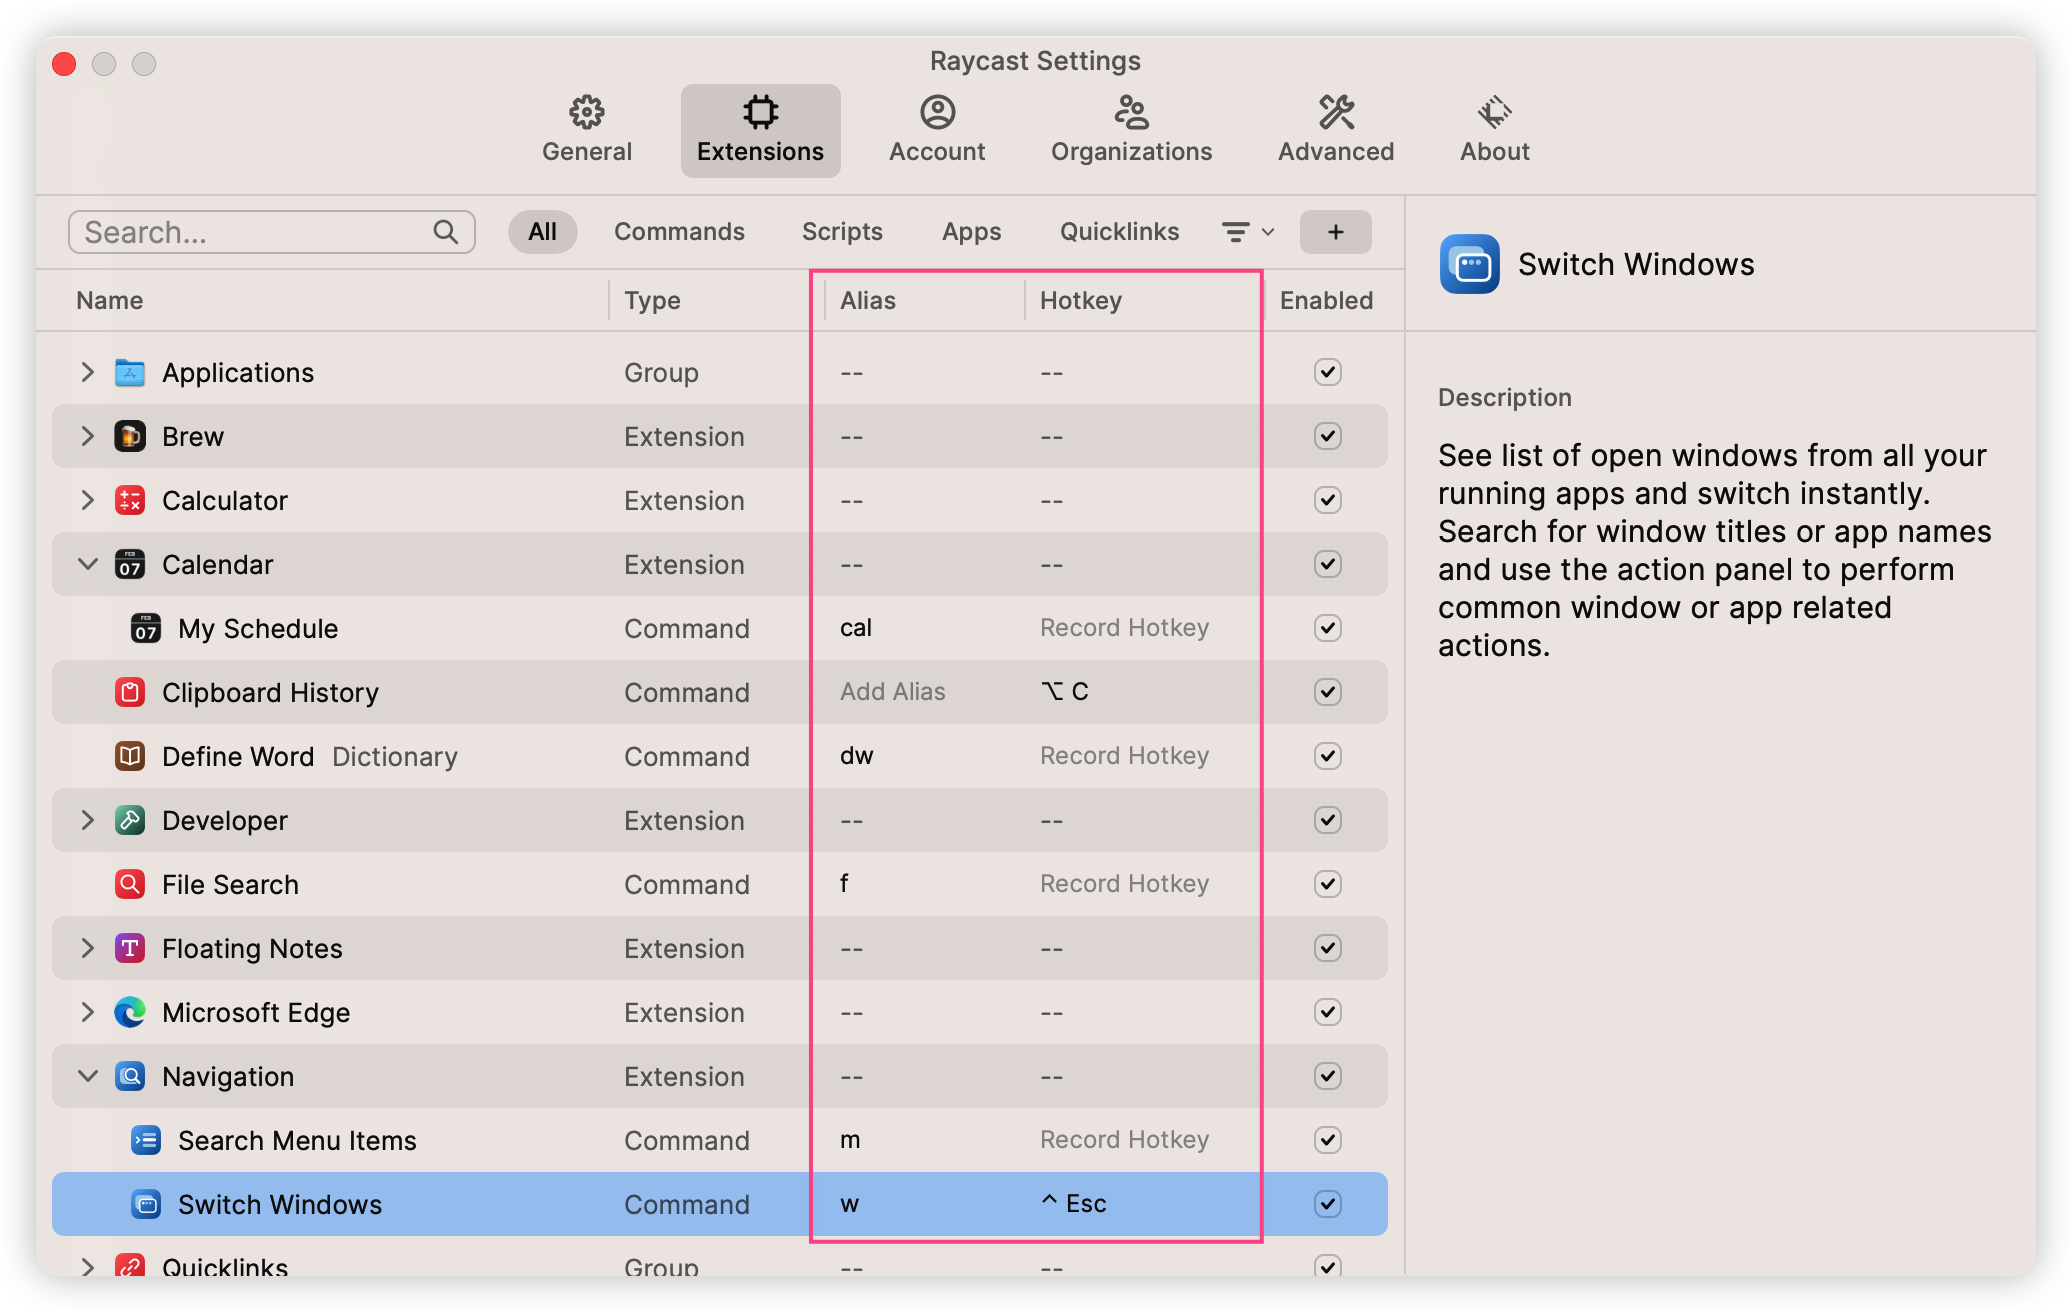The width and height of the screenshot is (2072, 1312).
Task: Disable the Brew extension checkbox
Action: pyautogui.click(x=1327, y=436)
